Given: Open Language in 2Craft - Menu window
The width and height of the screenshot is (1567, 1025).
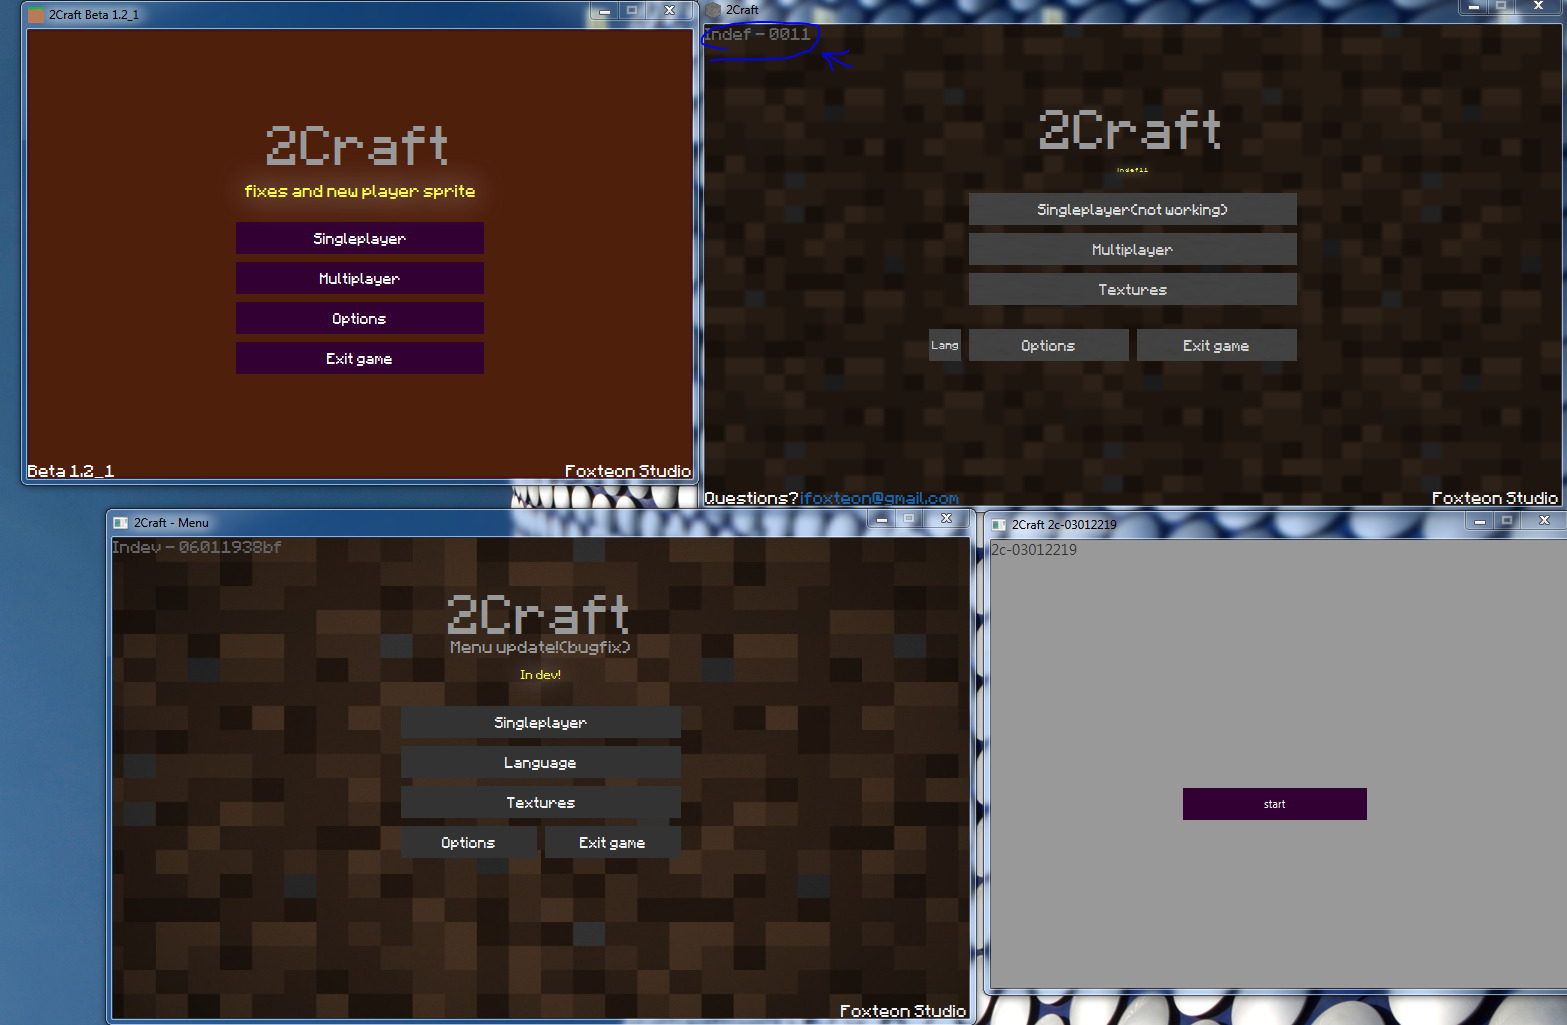Looking at the screenshot, I should 540,762.
